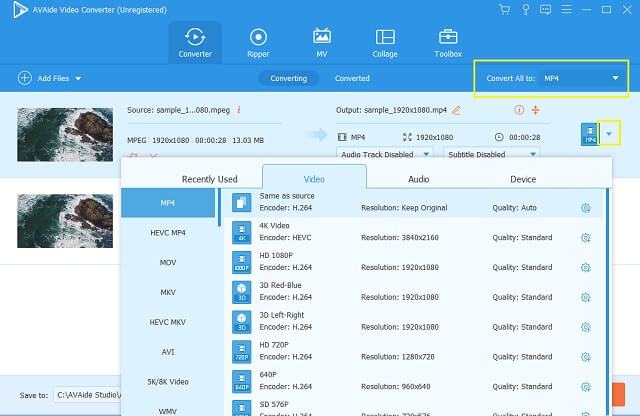Click the format category list scrollbar
The image size is (640, 416).
point(219,207)
